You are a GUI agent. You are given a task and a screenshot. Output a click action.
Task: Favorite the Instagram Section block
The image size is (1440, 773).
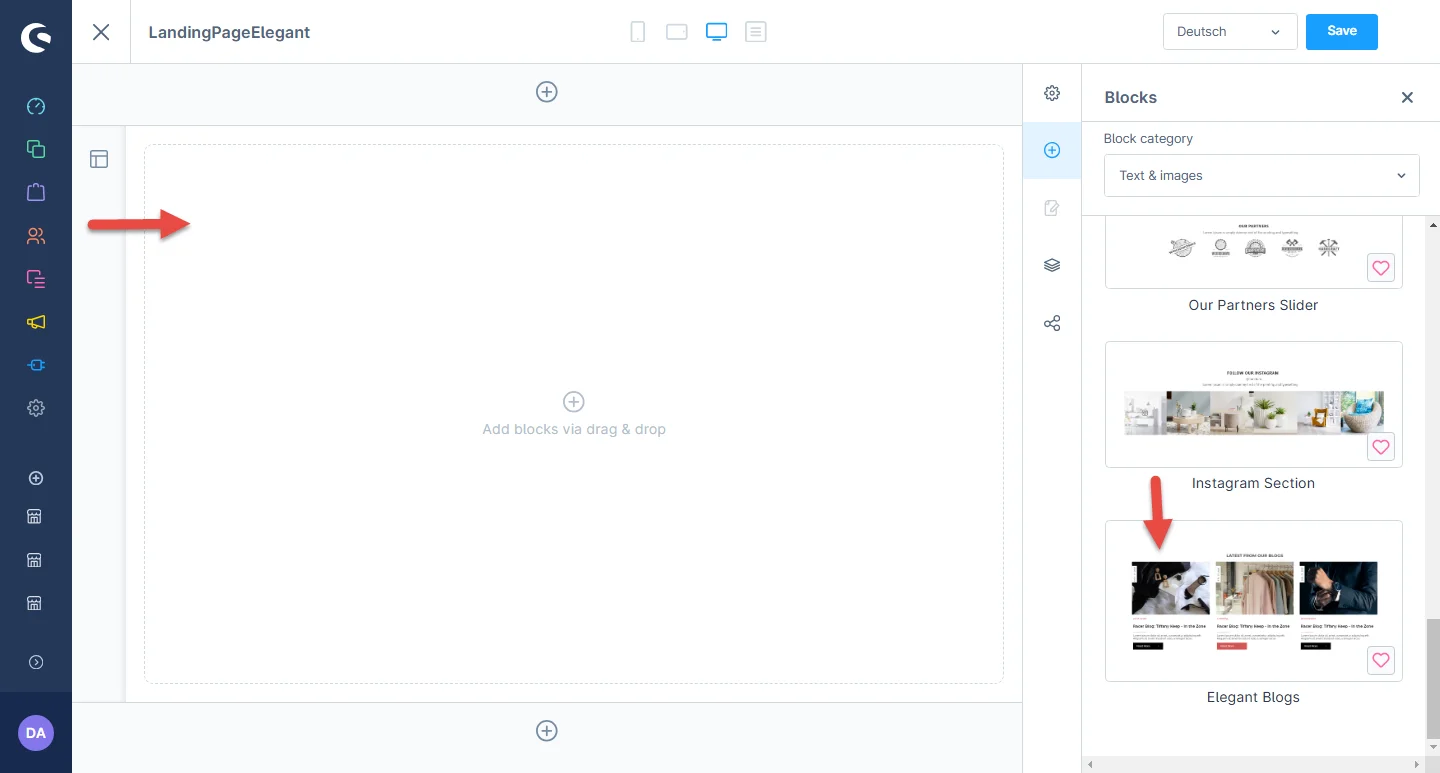pos(1380,447)
